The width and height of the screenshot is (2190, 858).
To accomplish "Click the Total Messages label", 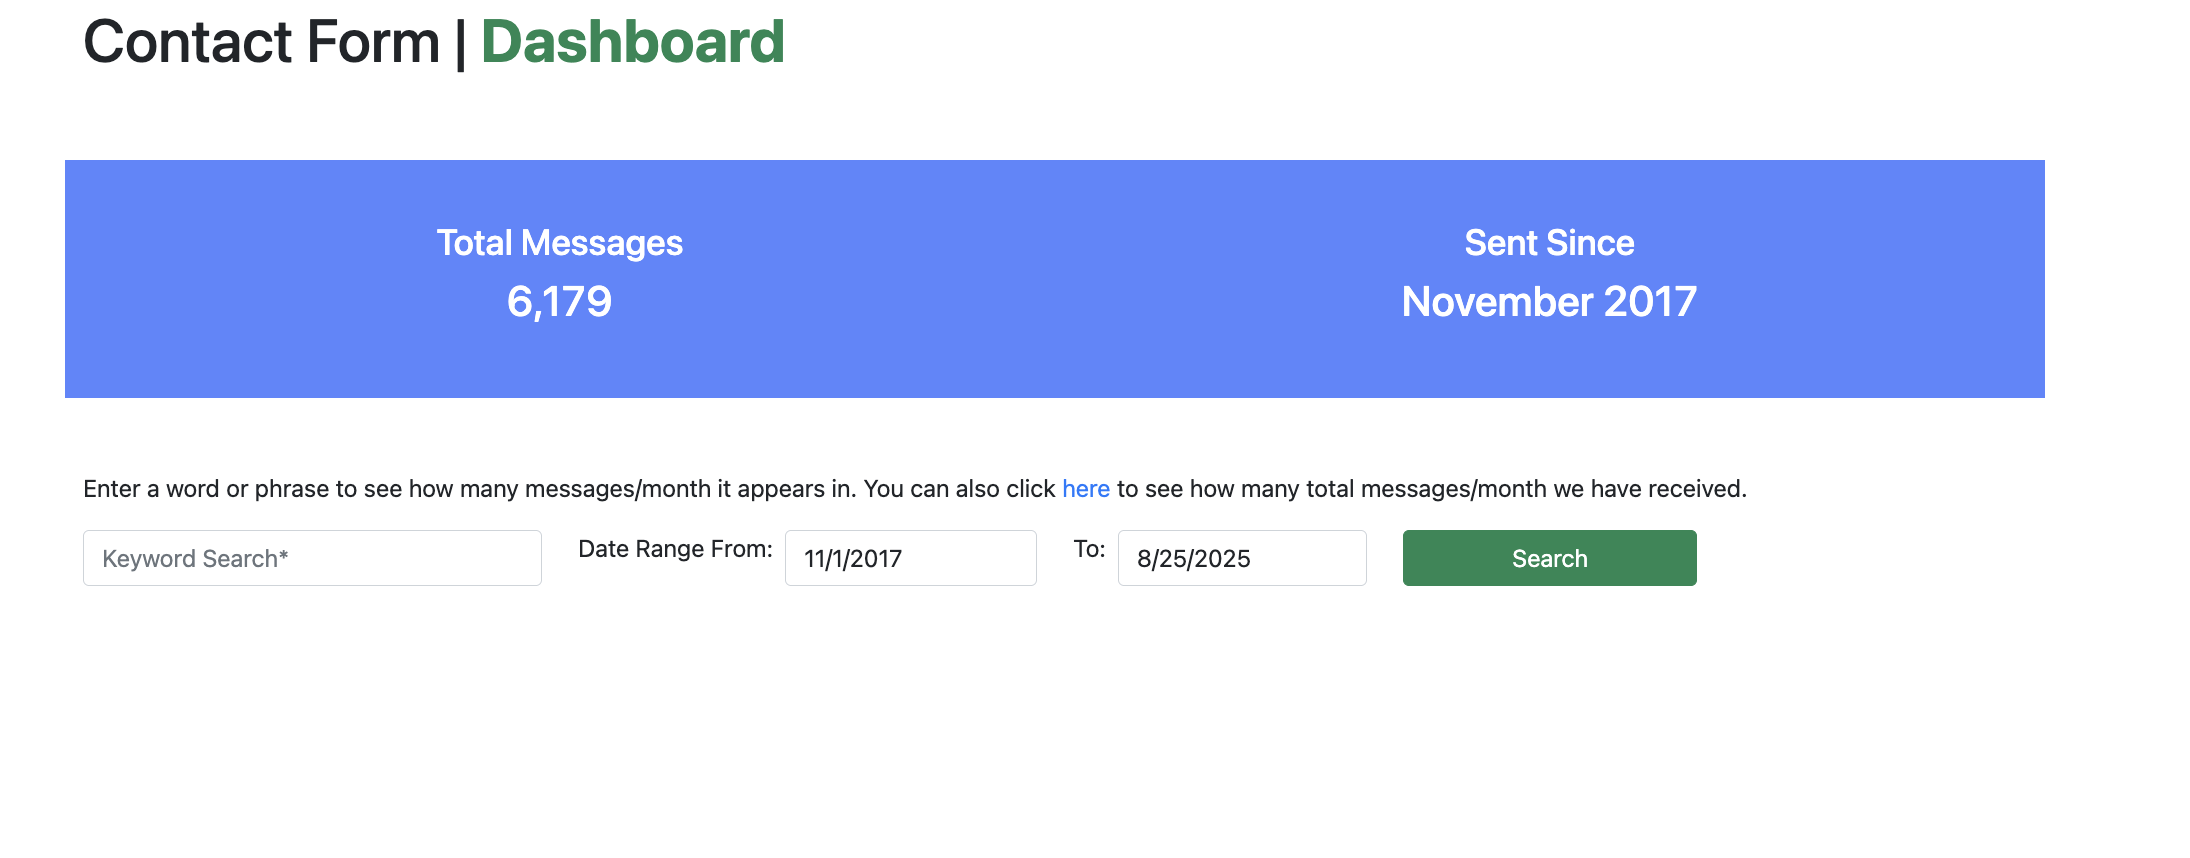I will pyautogui.click(x=559, y=243).
